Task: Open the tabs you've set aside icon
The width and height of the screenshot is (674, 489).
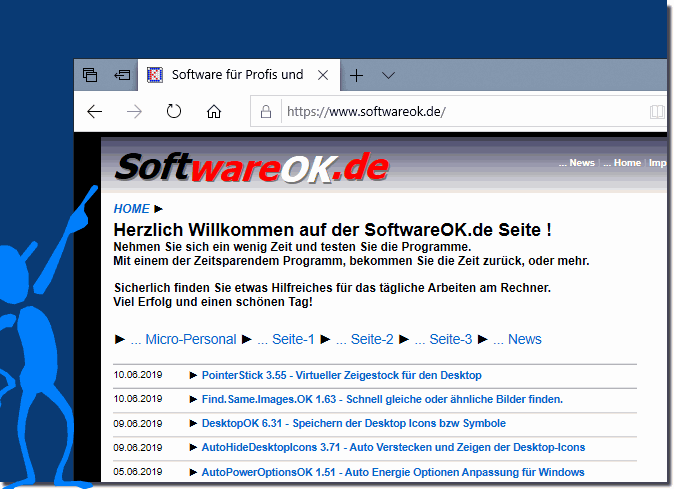Action: 90,75
